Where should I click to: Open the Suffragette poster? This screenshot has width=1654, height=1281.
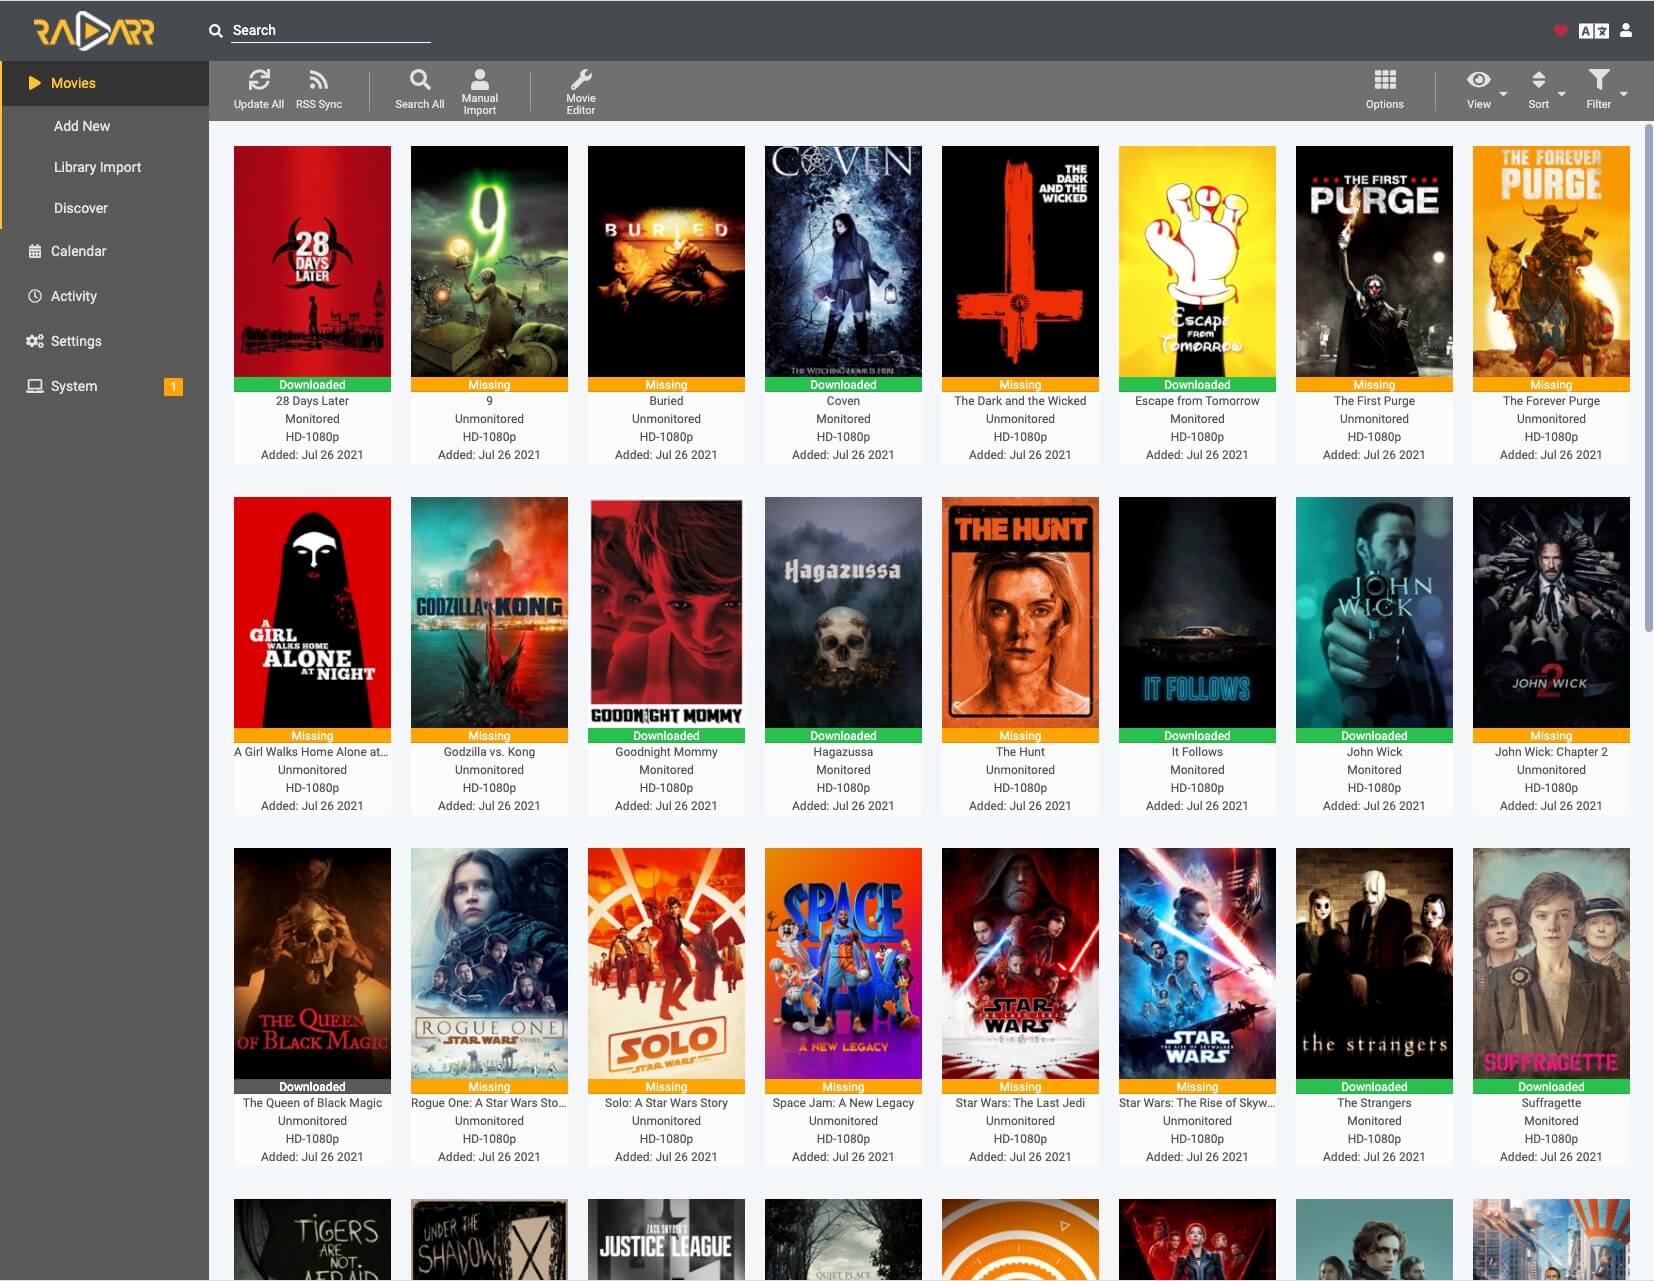[1551, 963]
